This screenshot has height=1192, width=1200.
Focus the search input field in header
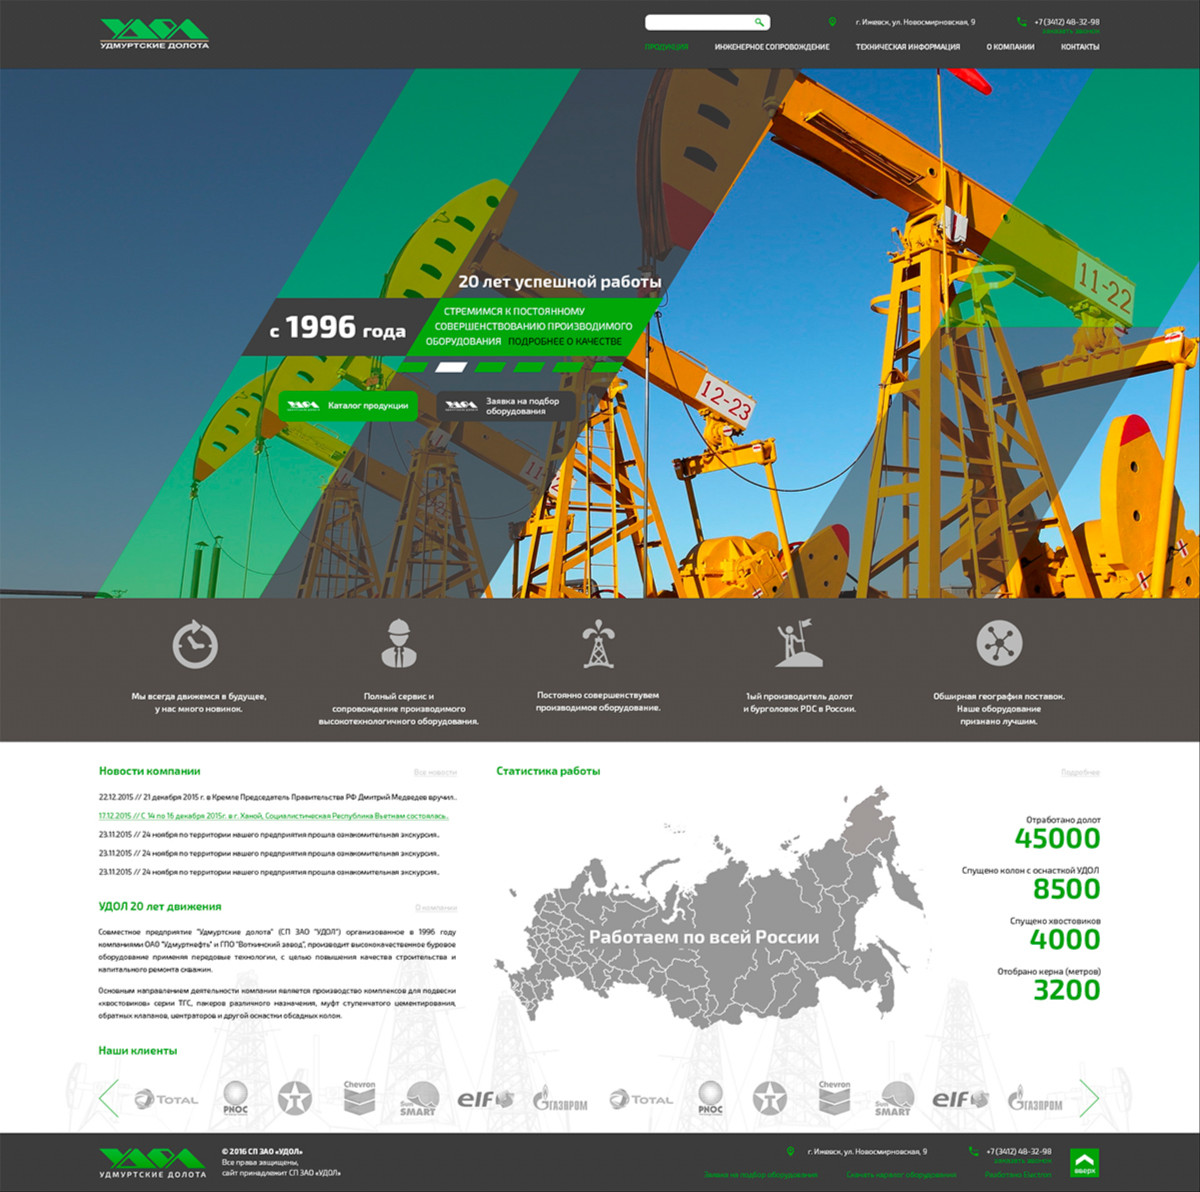pyautogui.click(x=699, y=22)
